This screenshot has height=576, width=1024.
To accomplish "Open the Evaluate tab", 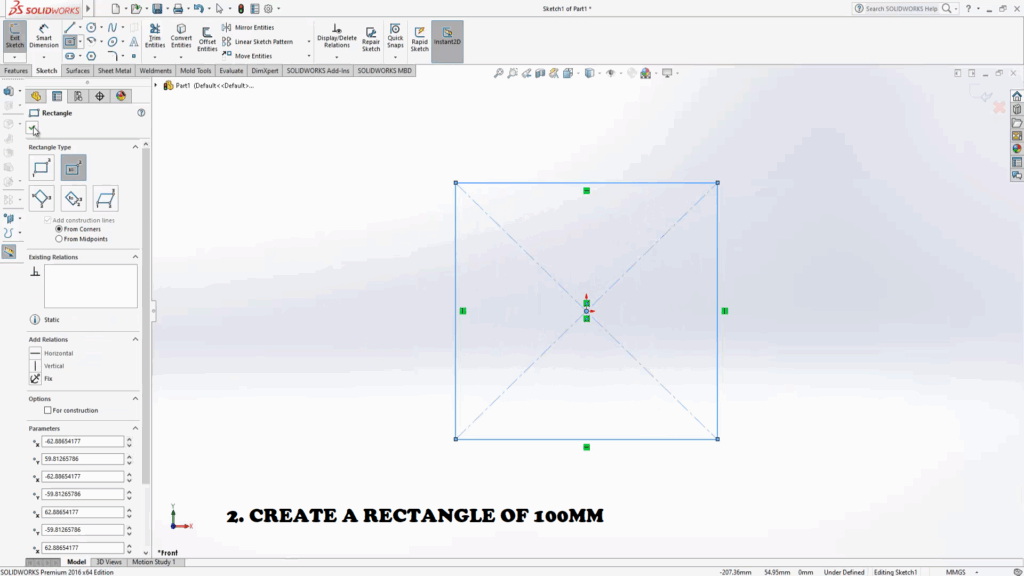I will click(x=231, y=71).
